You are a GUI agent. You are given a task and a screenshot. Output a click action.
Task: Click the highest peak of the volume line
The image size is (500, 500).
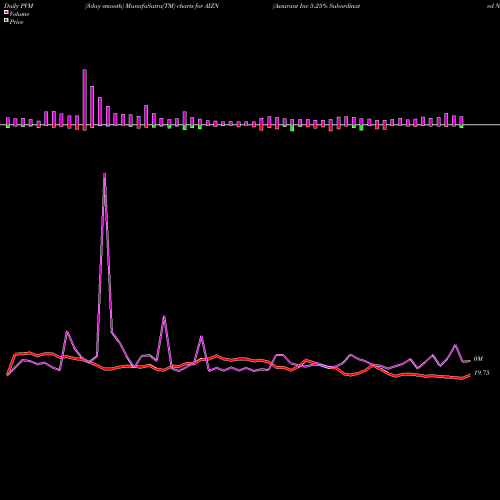[x=105, y=174]
